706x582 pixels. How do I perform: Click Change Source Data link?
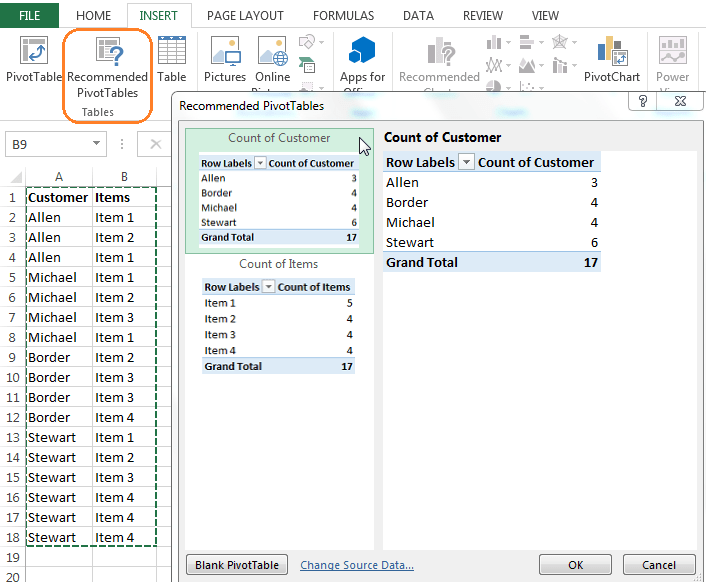(357, 565)
